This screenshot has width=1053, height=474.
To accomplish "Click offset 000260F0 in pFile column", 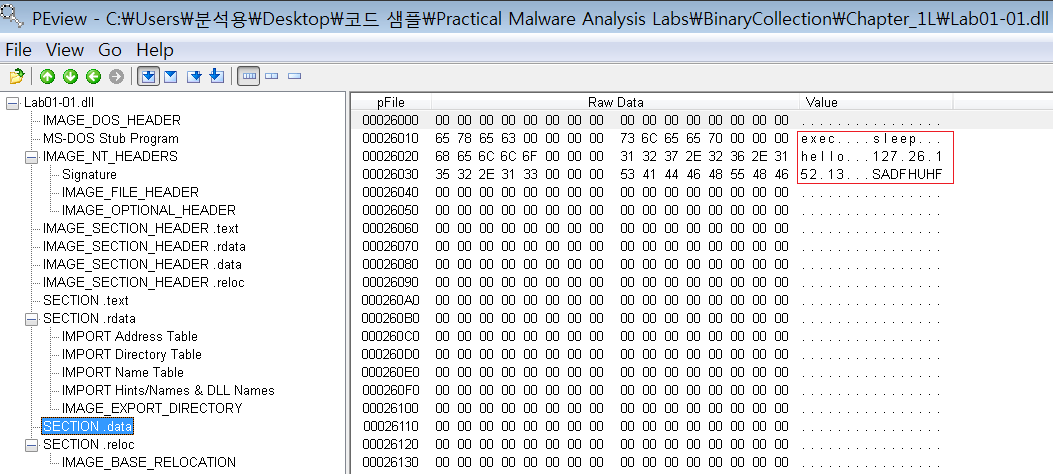I will (x=390, y=390).
